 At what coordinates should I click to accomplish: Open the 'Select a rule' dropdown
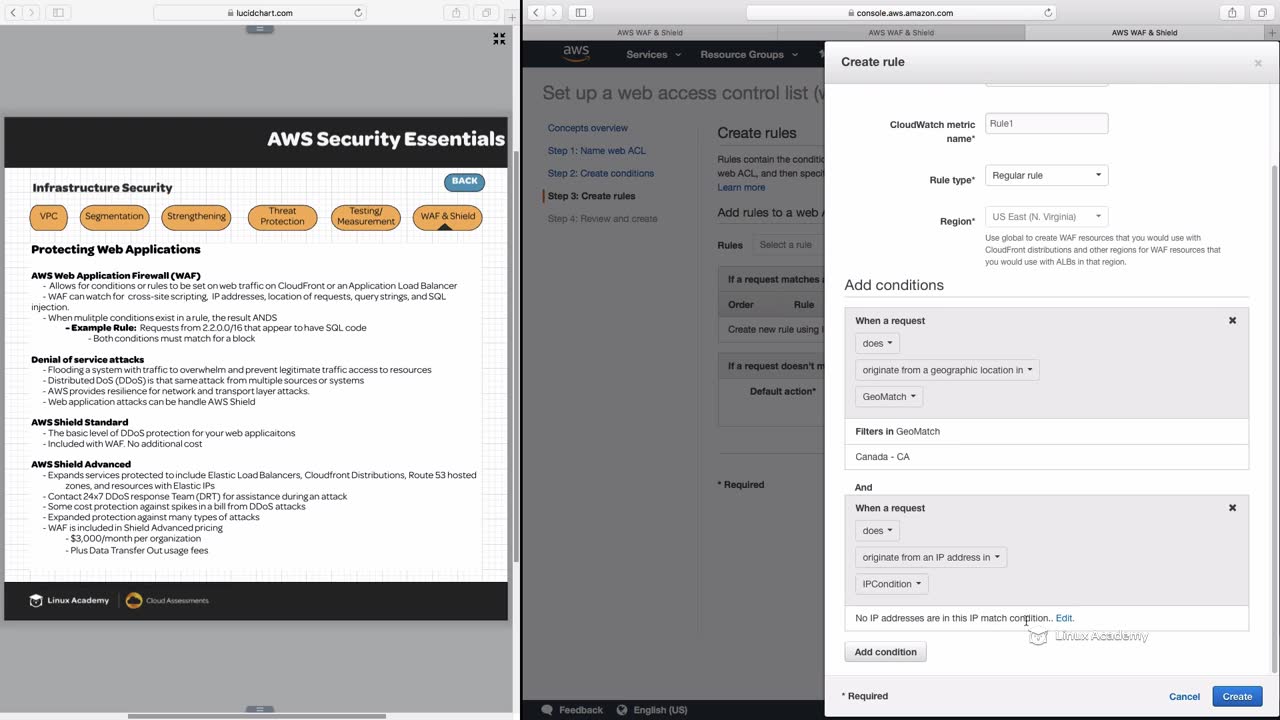(786, 245)
